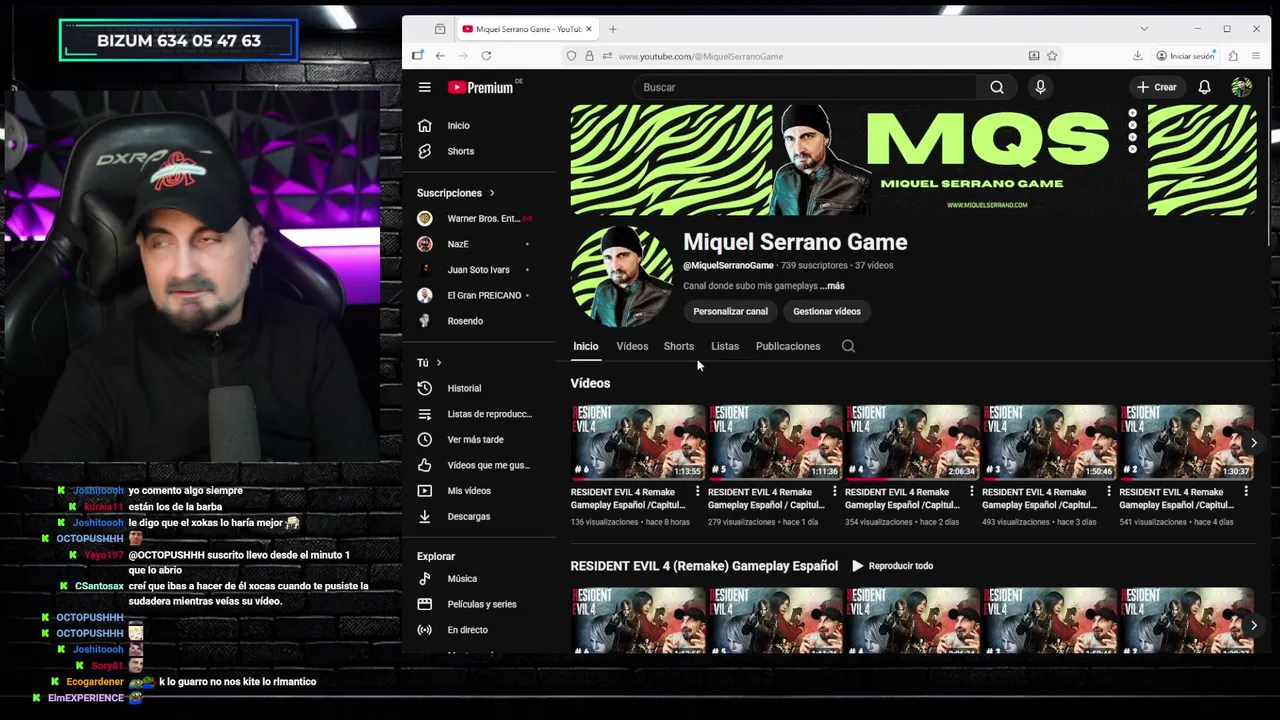The width and height of the screenshot is (1280, 720).
Task: Click Reproducir todo for the playlist
Action: coord(892,566)
